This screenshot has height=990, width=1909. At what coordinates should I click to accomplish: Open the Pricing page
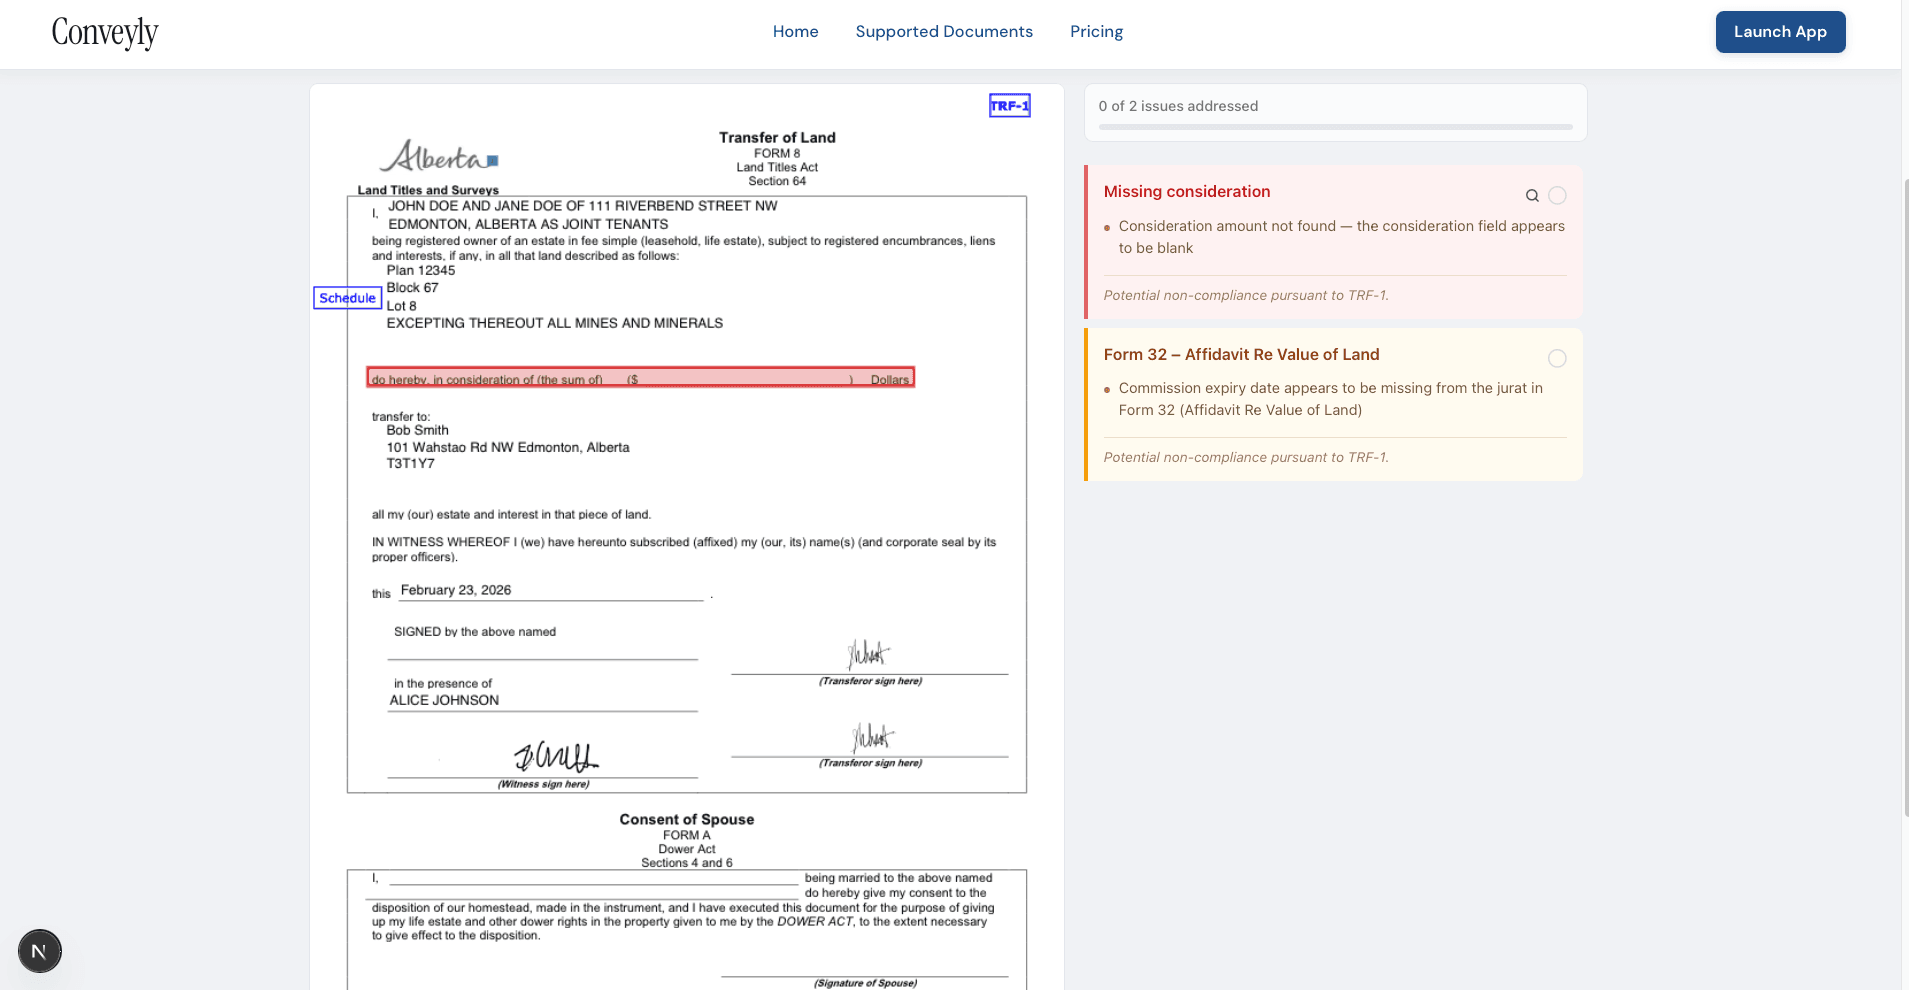pos(1096,32)
